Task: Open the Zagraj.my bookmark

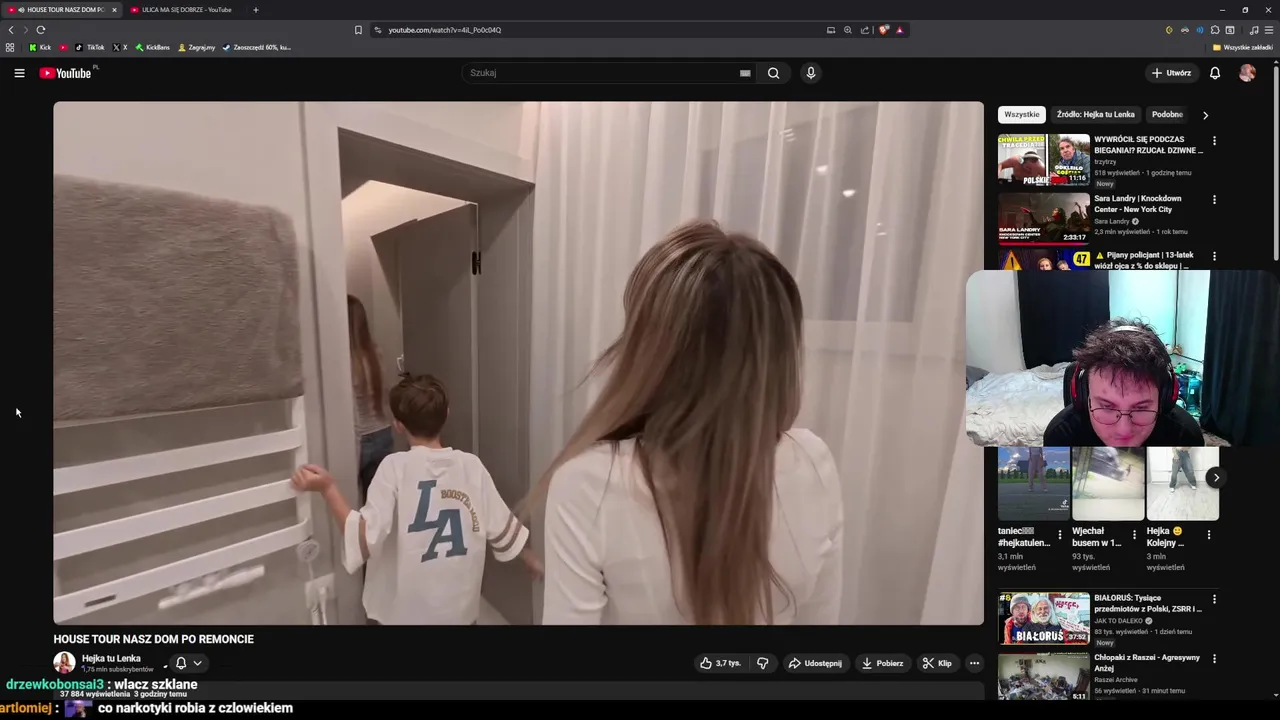Action: (x=196, y=47)
